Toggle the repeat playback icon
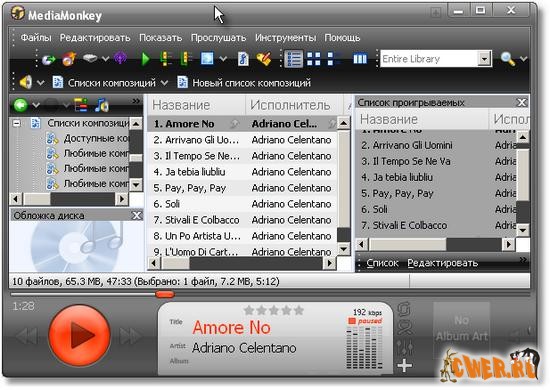550x390 pixels. 404,309
